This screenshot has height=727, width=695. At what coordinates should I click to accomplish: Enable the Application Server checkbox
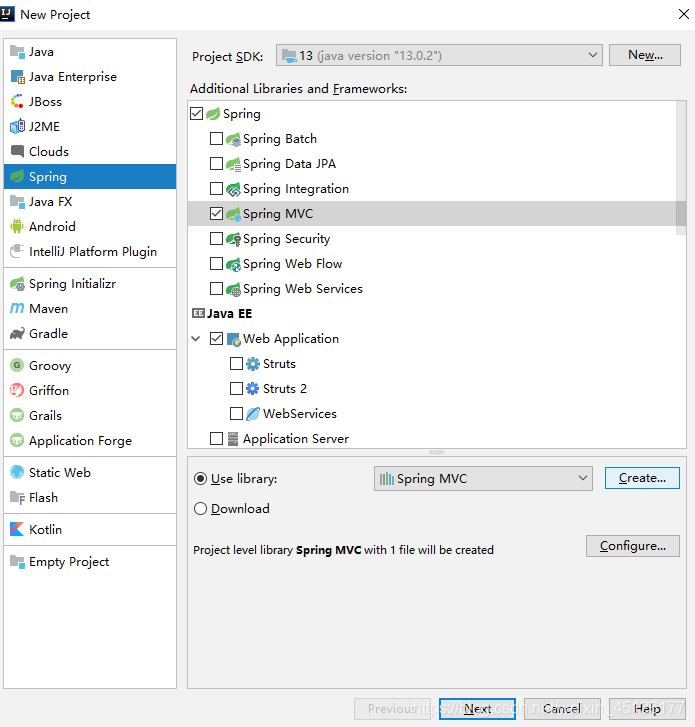point(217,438)
